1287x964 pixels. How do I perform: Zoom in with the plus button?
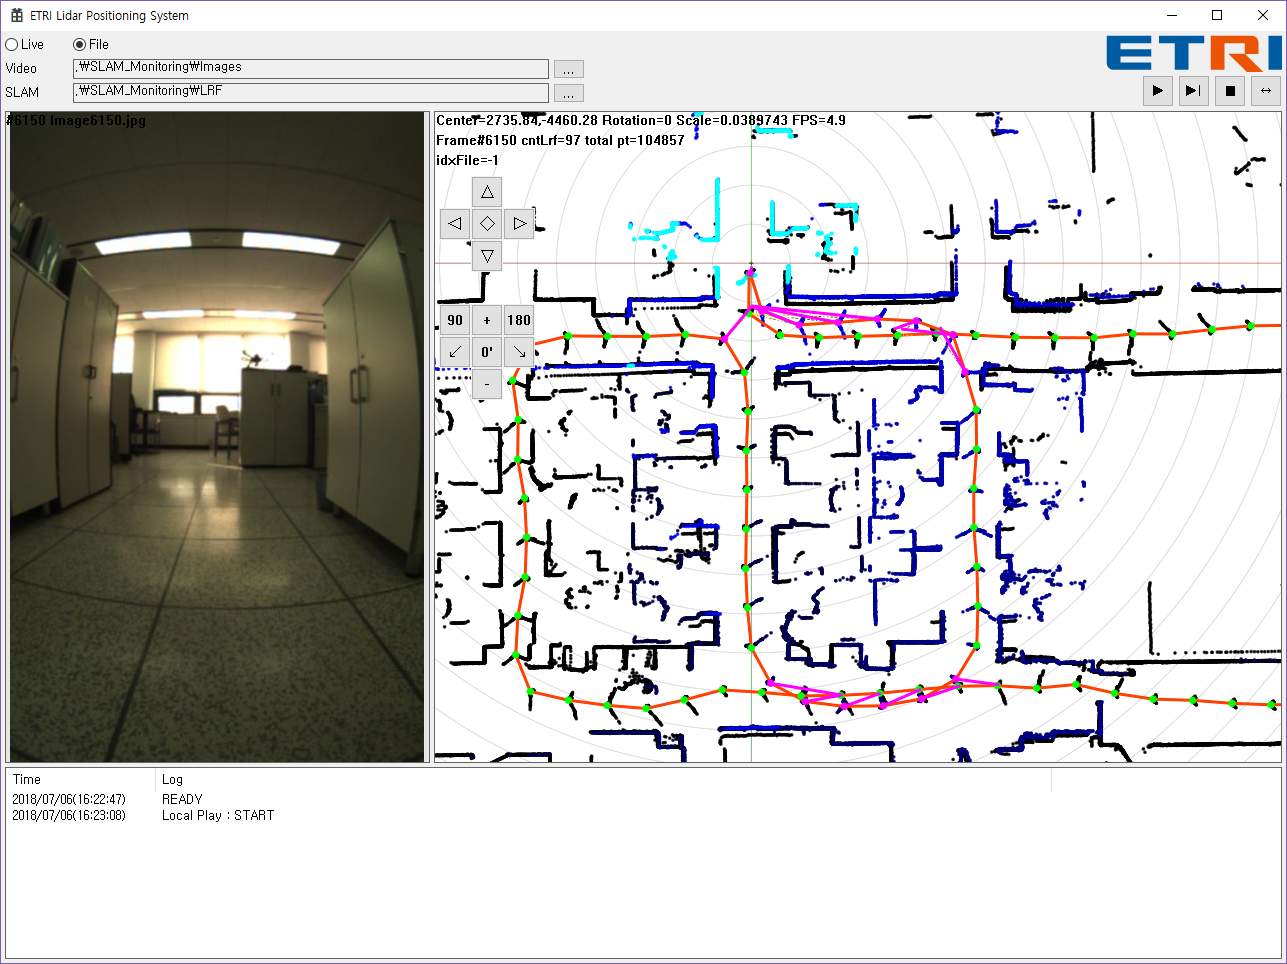tap(487, 320)
